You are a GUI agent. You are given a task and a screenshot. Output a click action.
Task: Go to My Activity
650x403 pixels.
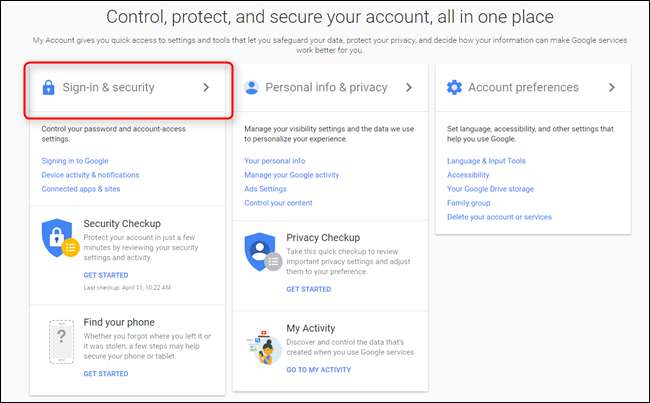(318, 370)
